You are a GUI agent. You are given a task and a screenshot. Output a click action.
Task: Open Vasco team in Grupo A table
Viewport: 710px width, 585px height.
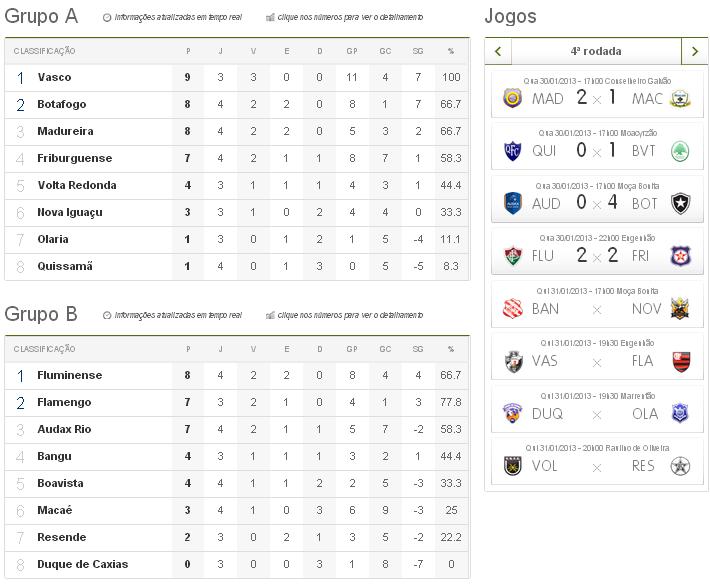pyautogui.click(x=54, y=77)
